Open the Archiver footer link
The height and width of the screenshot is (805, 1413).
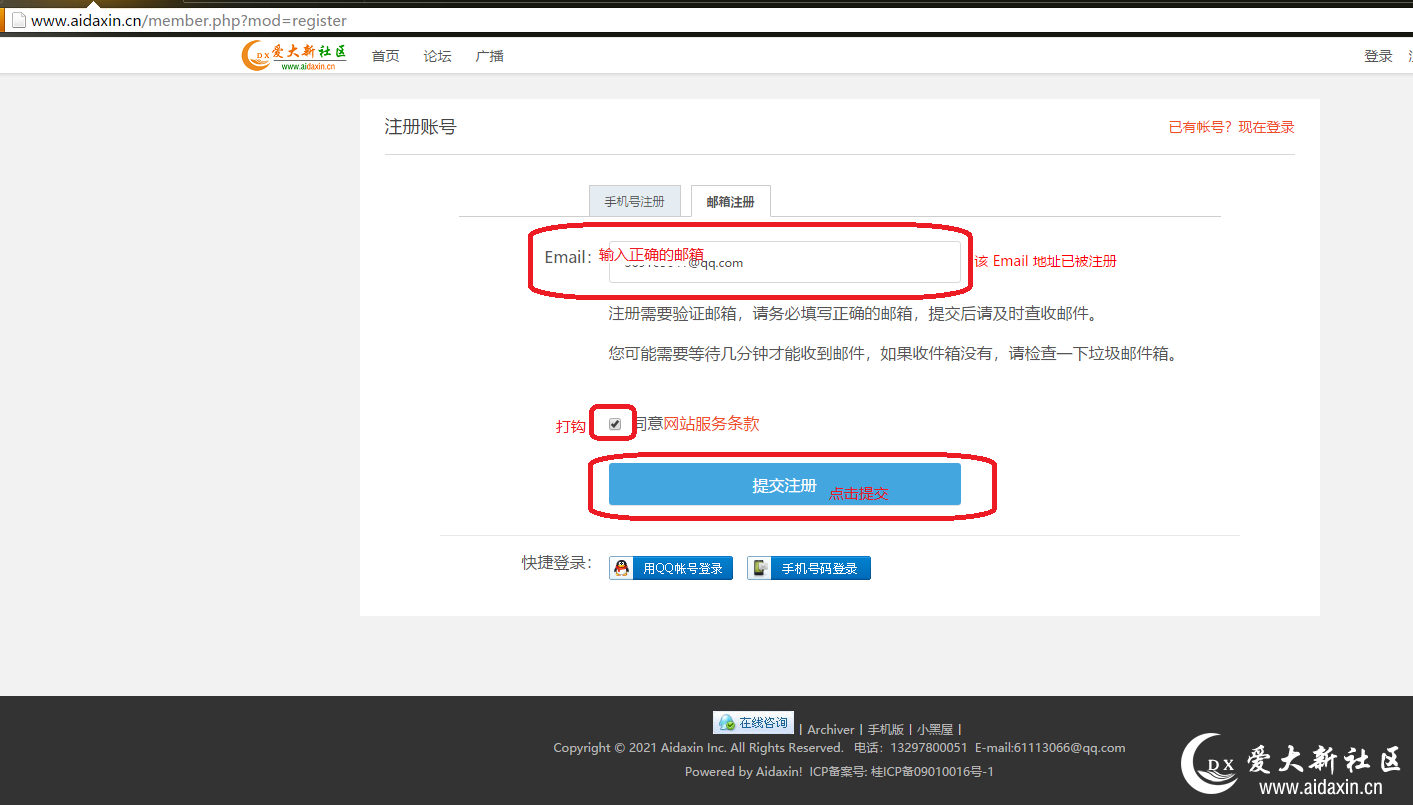click(x=830, y=730)
